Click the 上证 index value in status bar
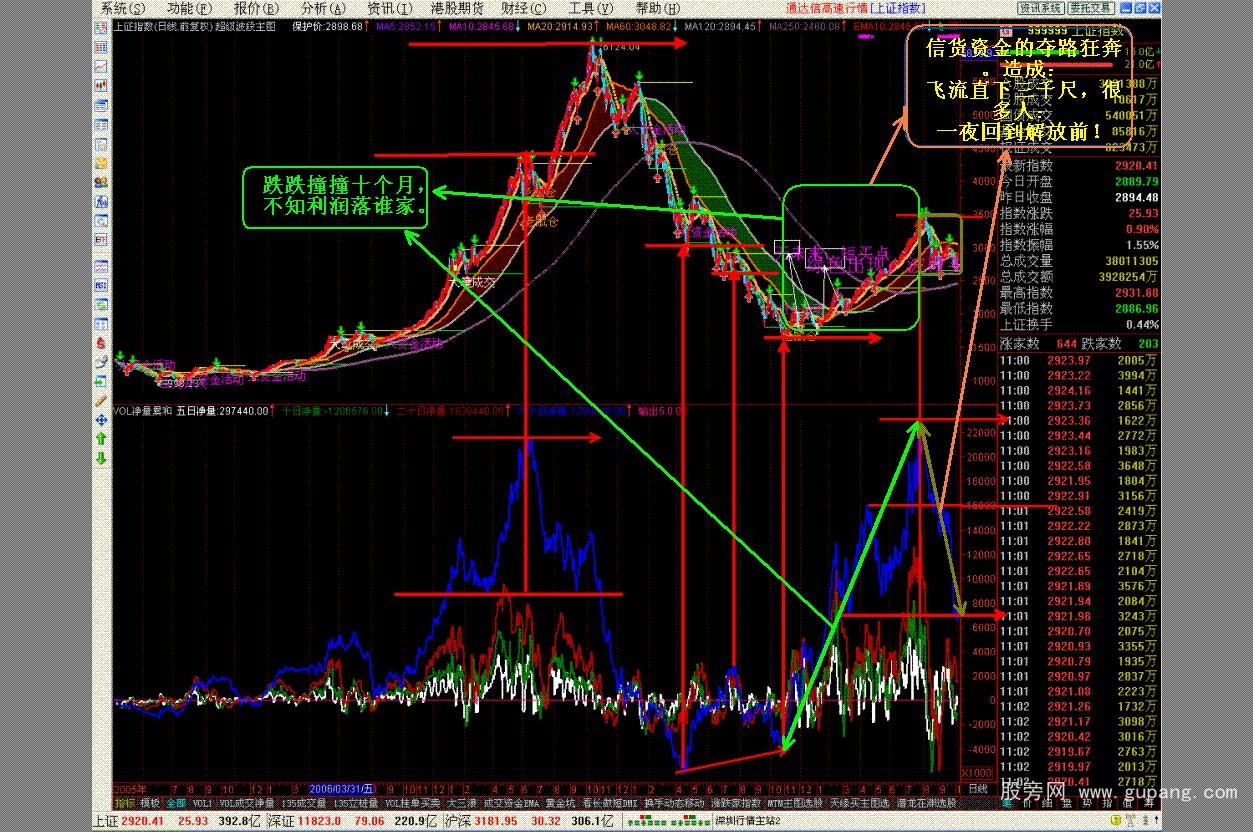The height and width of the screenshot is (832, 1253). click(x=136, y=821)
